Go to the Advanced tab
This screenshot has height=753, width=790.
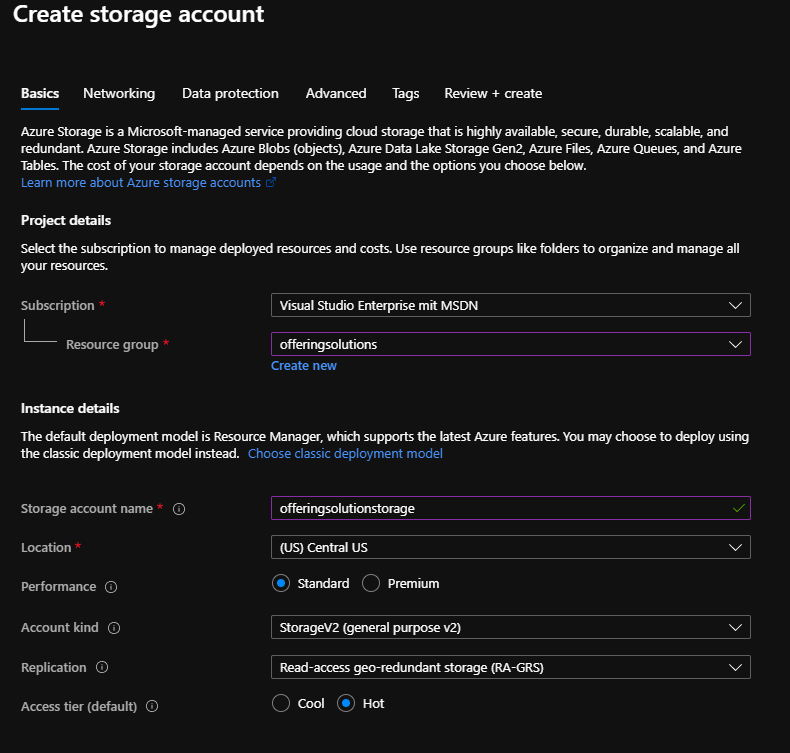point(336,94)
